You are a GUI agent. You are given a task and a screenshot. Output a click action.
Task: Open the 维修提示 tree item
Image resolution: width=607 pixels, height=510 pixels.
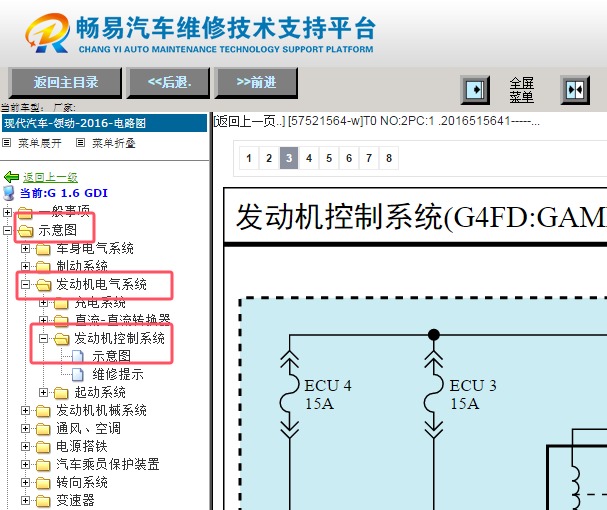click(x=118, y=374)
